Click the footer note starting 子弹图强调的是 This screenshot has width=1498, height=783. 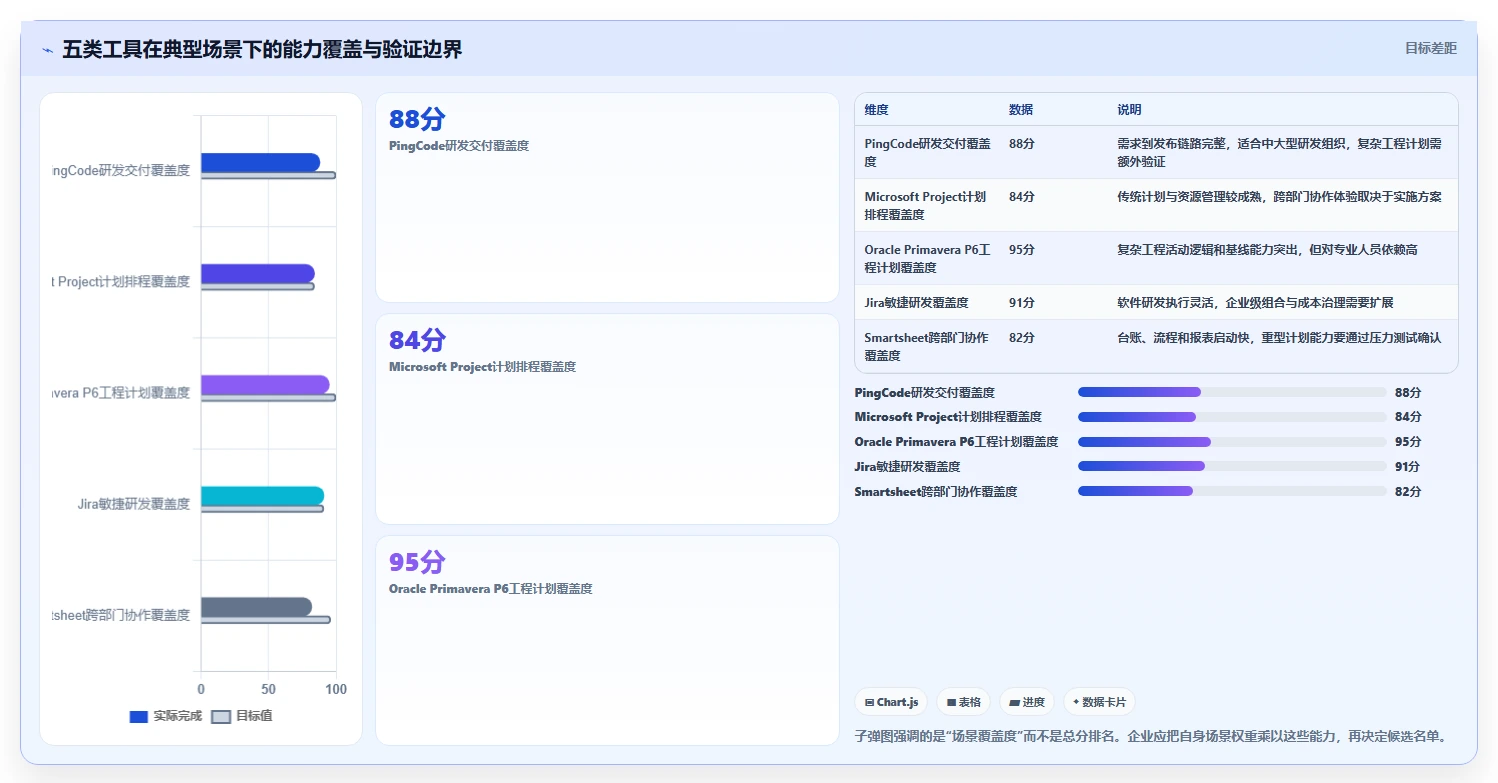[x=1151, y=736]
